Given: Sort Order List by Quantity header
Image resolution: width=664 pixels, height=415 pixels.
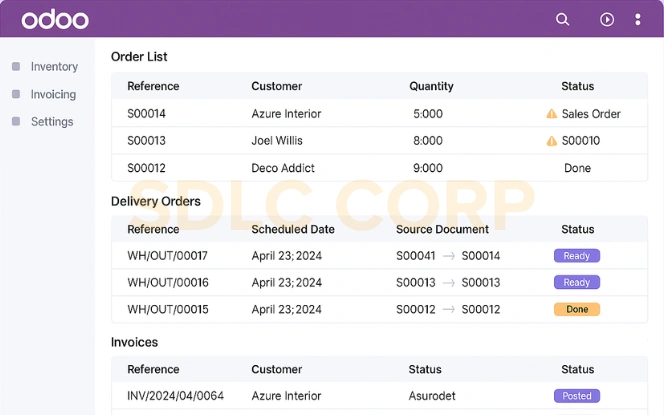Looking at the screenshot, I should [431, 86].
